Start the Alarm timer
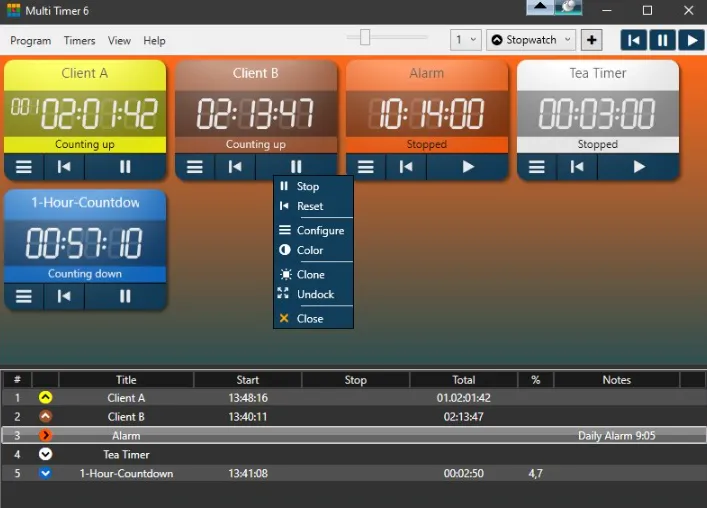 468,167
